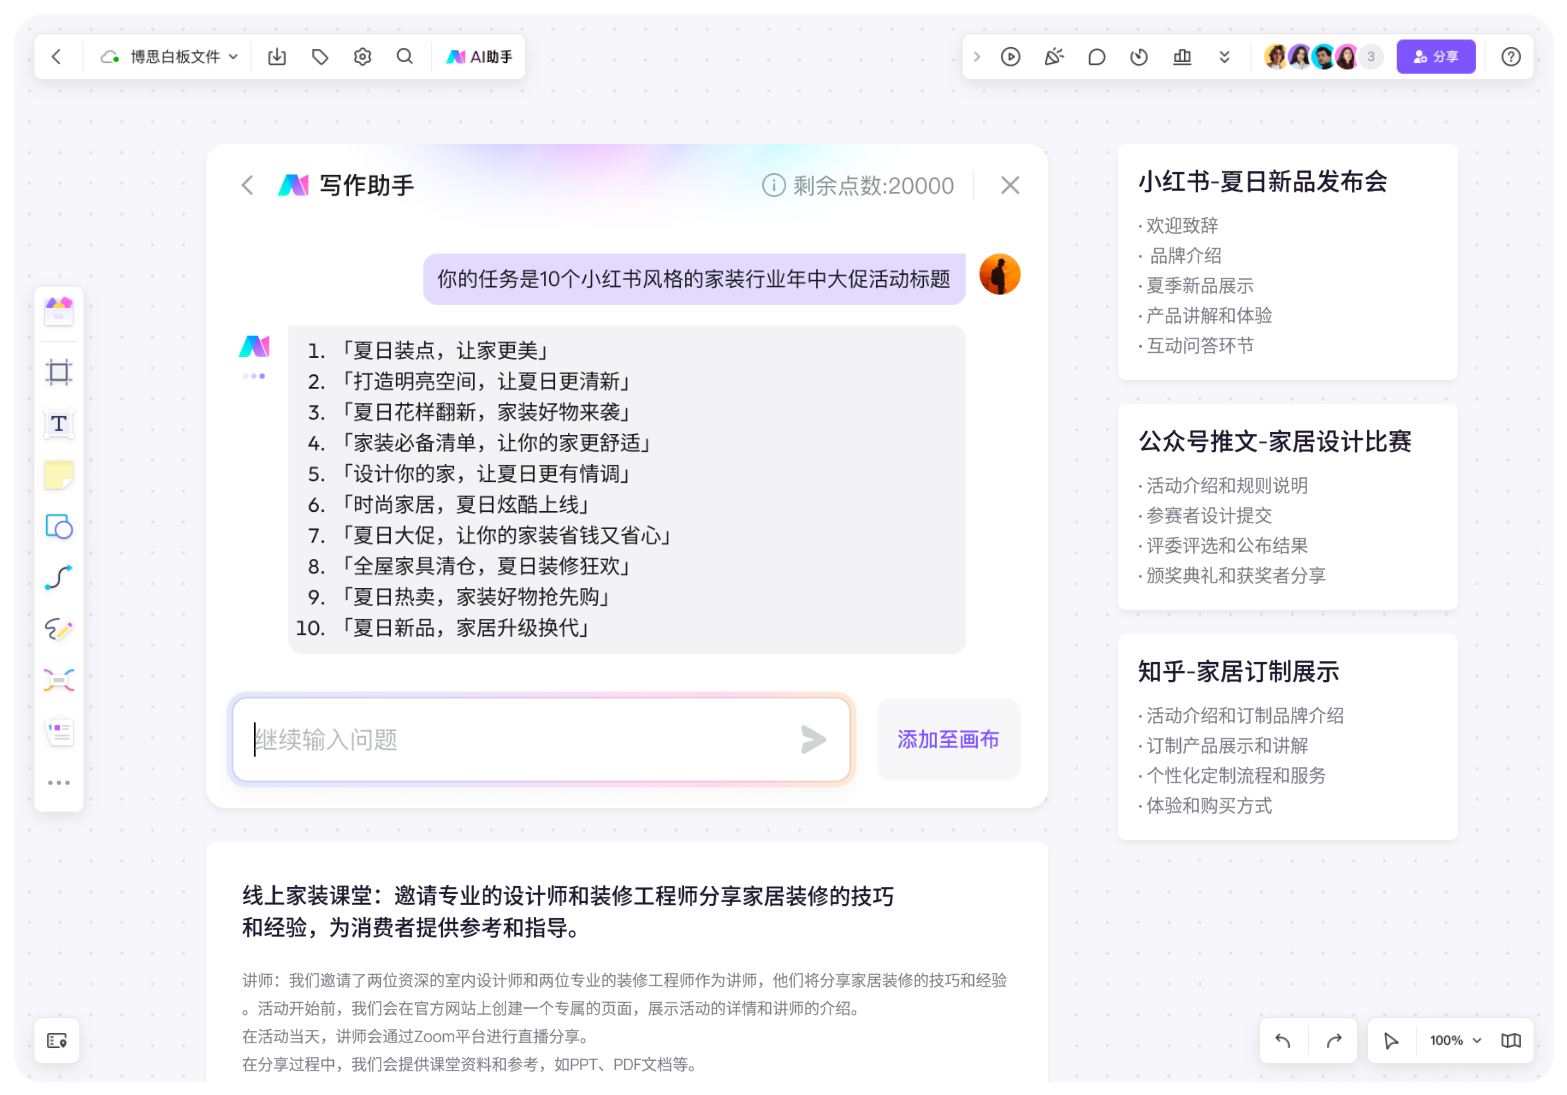Open the Shapes tool

[x=58, y=527]
